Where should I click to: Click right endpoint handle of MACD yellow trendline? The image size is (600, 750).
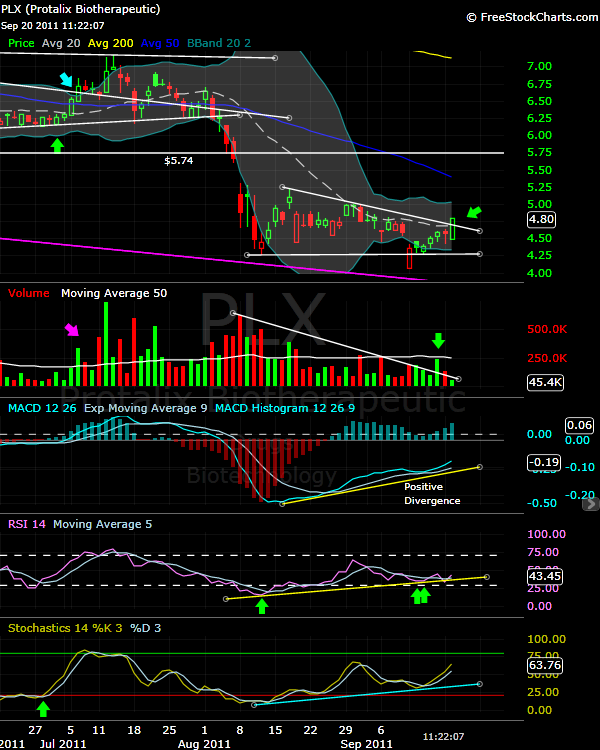click(x=480, y=467)
